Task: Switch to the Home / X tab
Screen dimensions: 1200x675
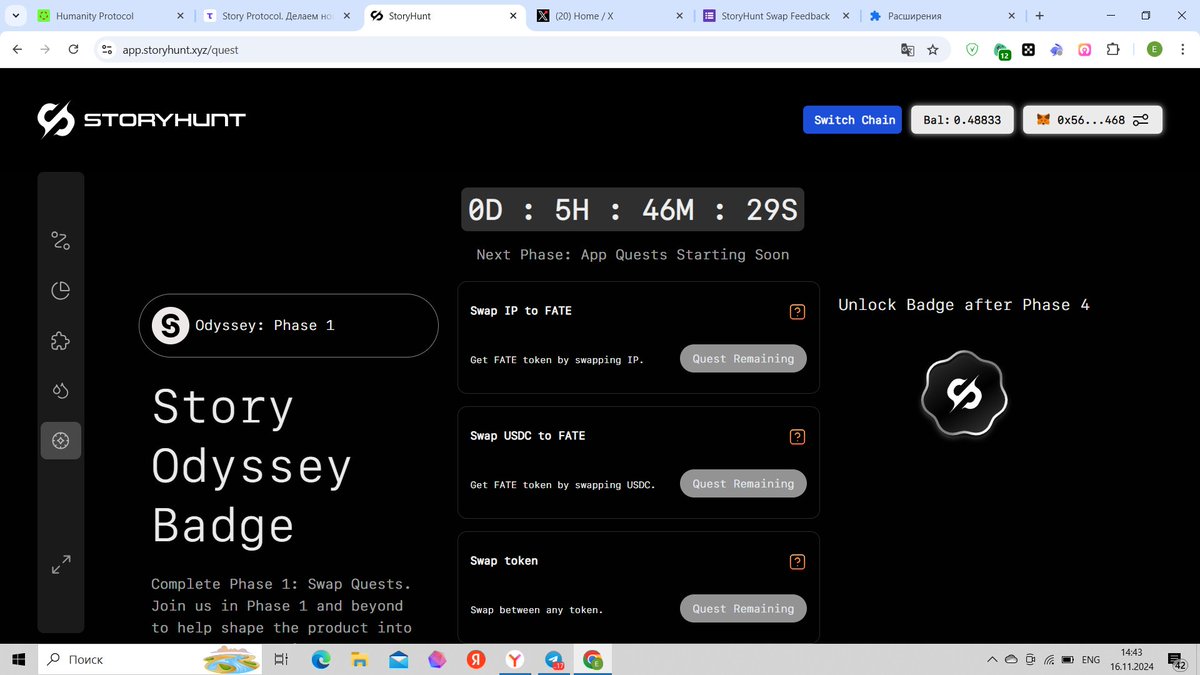Action: click(x=609, y=16)
